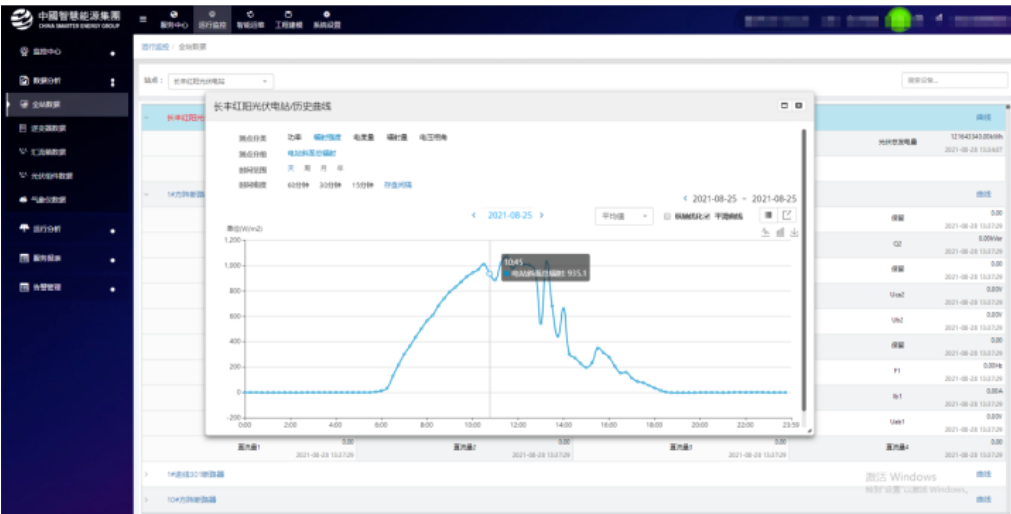
Task: Open 系统设置 in the top navigation
Action: pyautogui.click(x=326, y=19)
